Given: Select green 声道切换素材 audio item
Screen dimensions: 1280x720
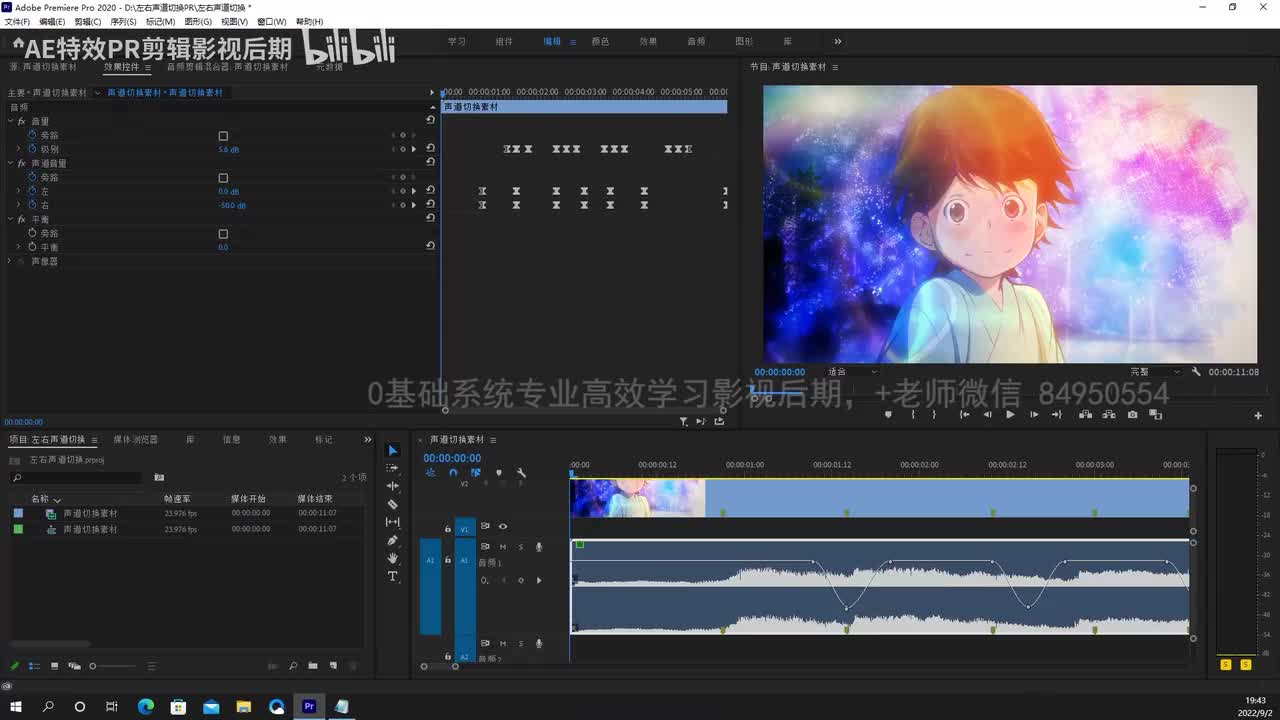Looking at the screenshot, I should coord(90,529).
